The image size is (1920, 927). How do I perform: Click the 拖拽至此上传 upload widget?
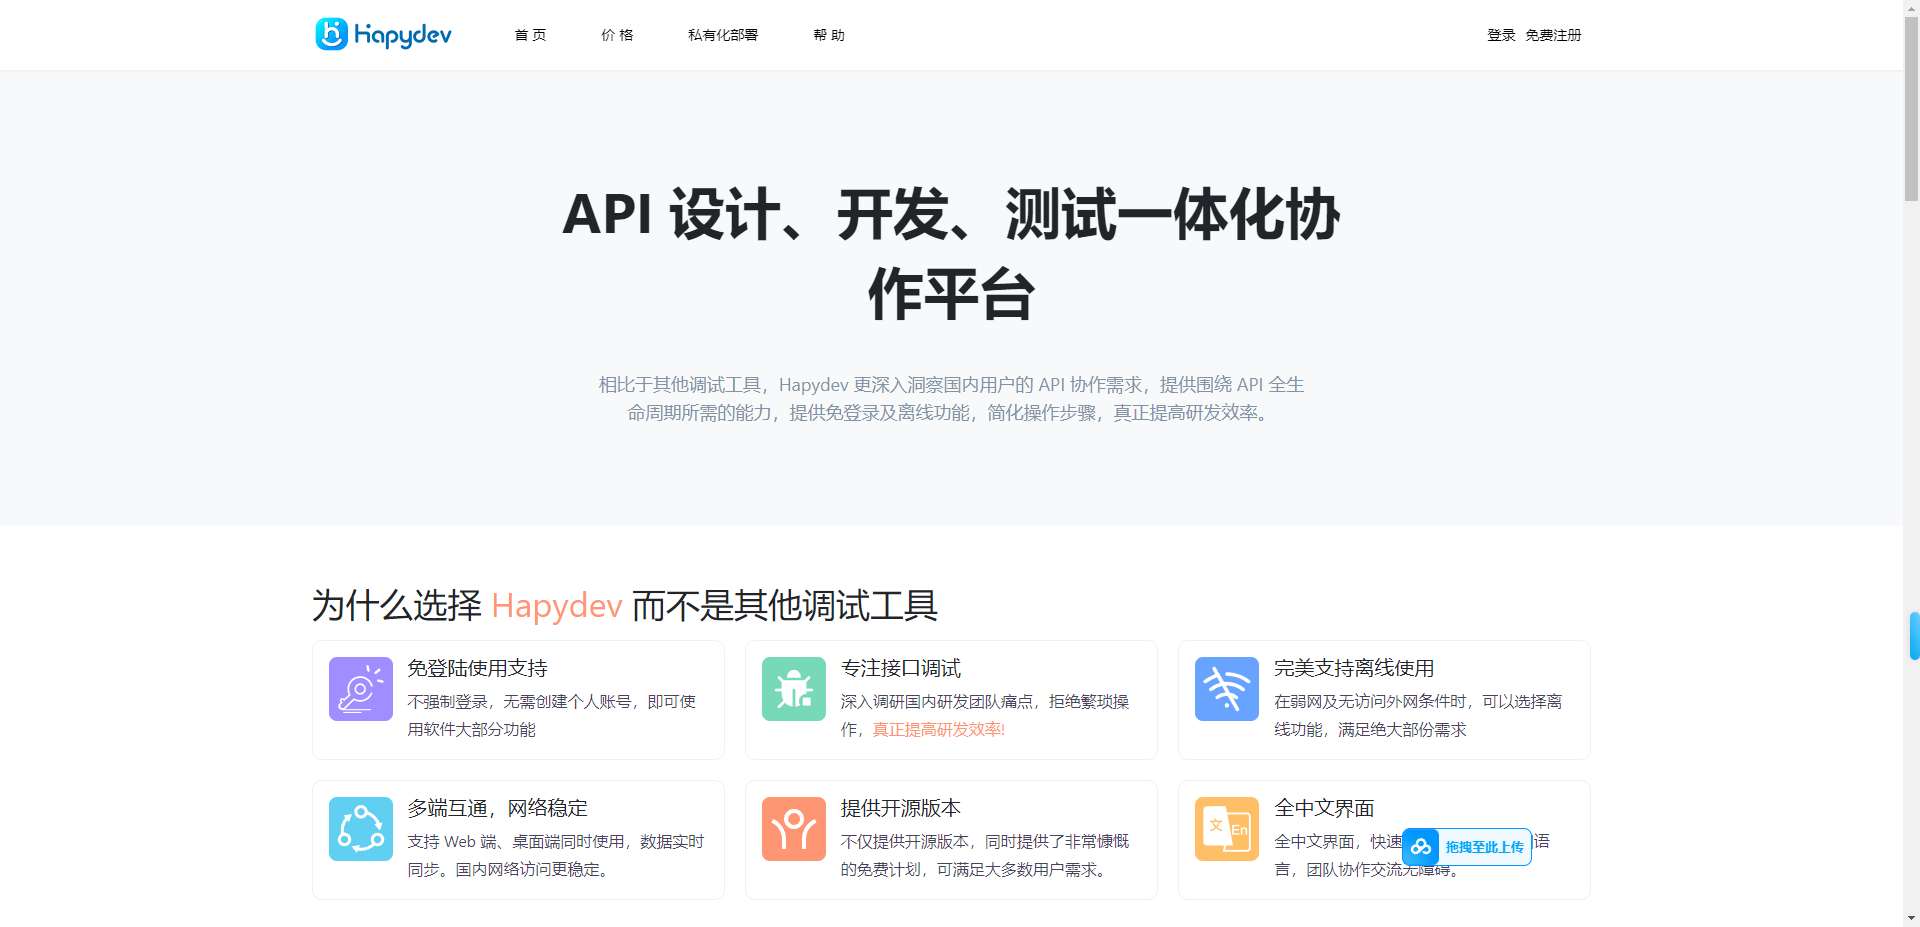[1467, 847]
